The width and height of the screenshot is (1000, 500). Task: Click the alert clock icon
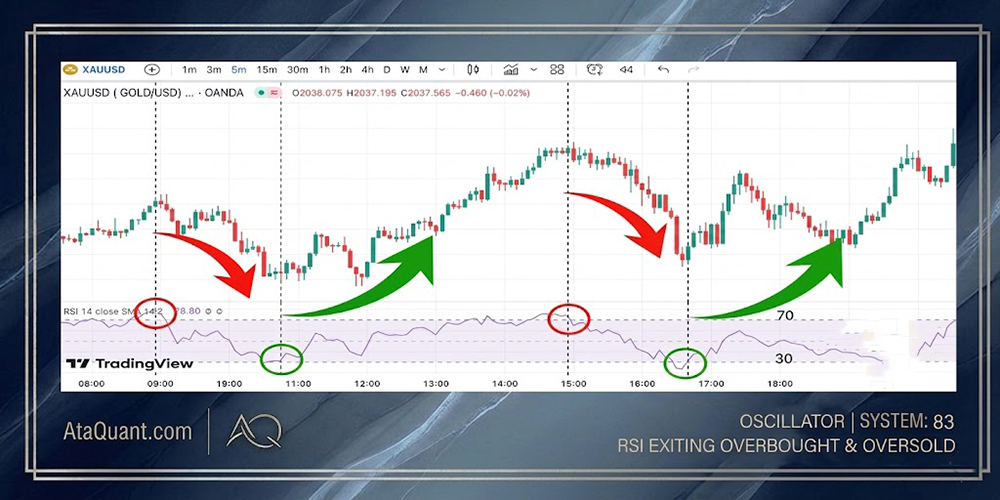(x=595, y=70)
